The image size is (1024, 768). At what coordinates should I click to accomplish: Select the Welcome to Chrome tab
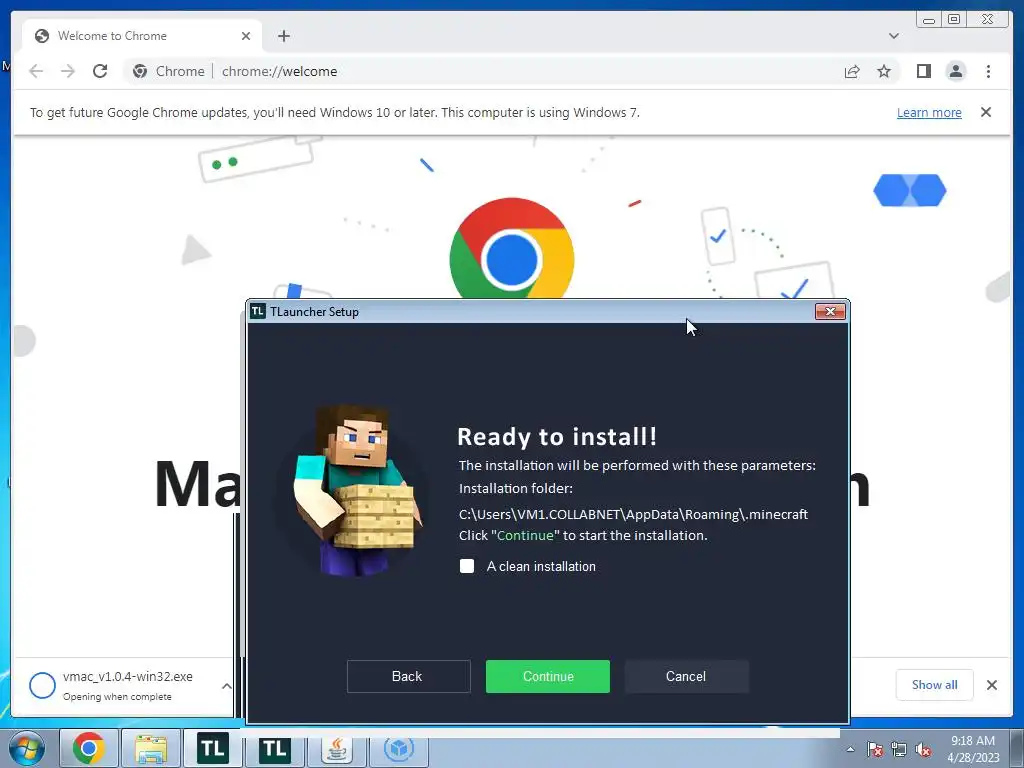(142, 36)
